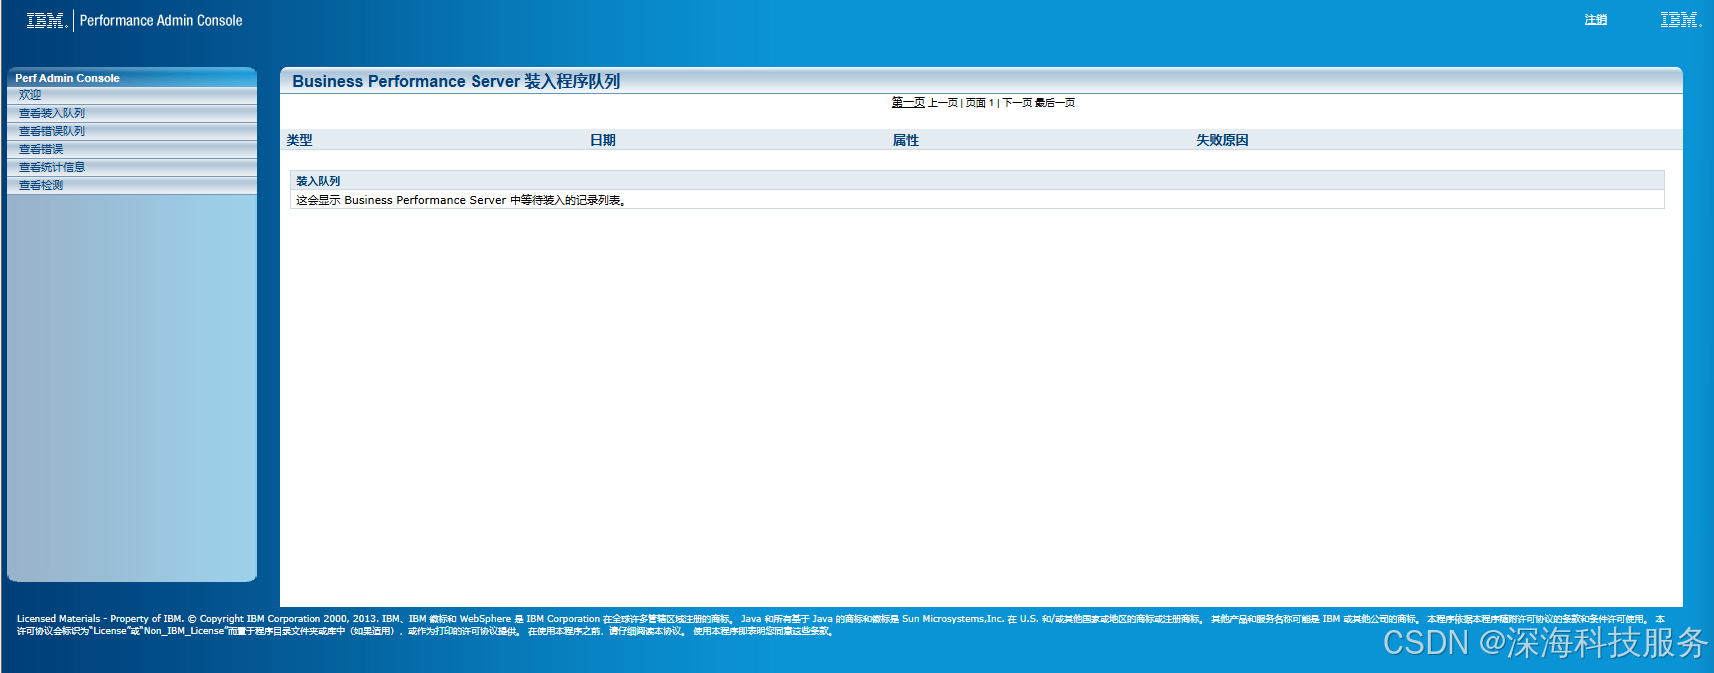Image resolution: width=1714 pixels, height=673 pixels.
Task: Select 查看错误队列 in the sidebar
Action: pyautogui.click(x=132, y=131)
